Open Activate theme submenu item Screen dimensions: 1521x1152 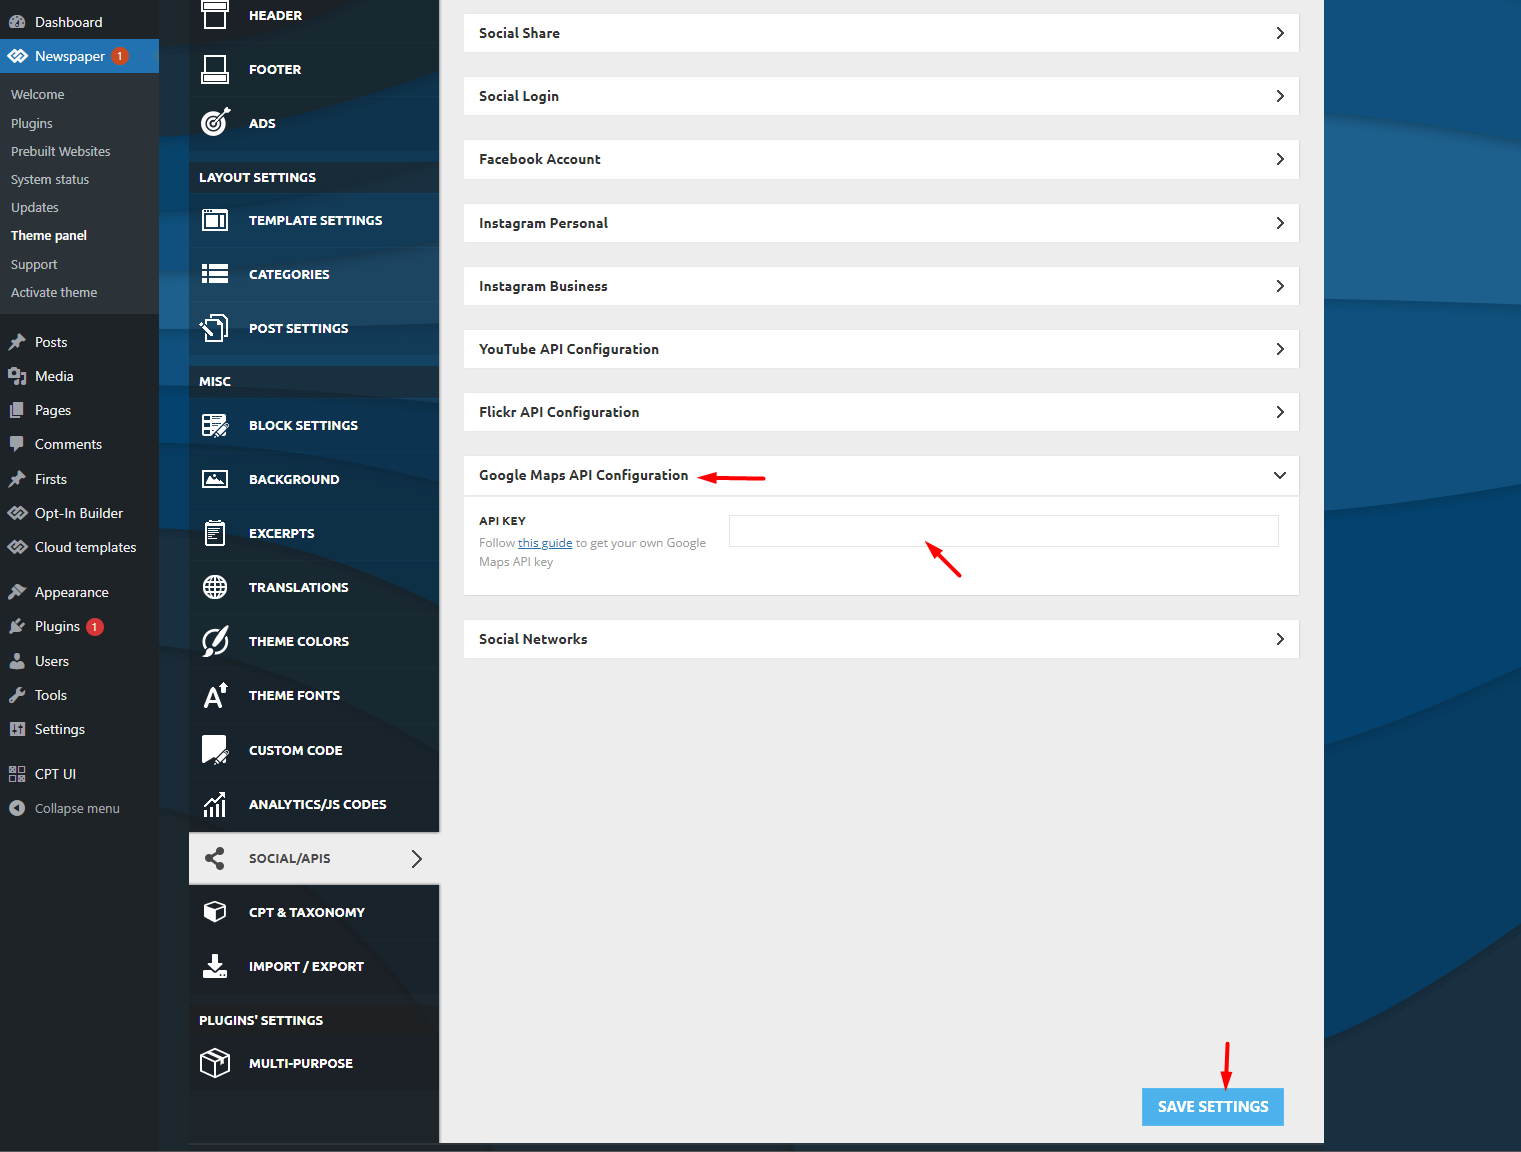pos(54,292)
